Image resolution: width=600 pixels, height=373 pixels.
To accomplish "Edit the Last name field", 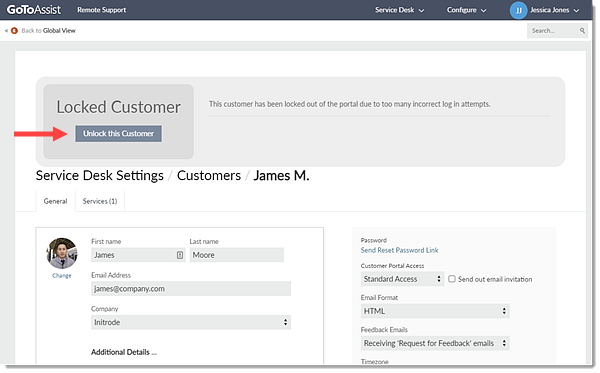I will [237, 255].
